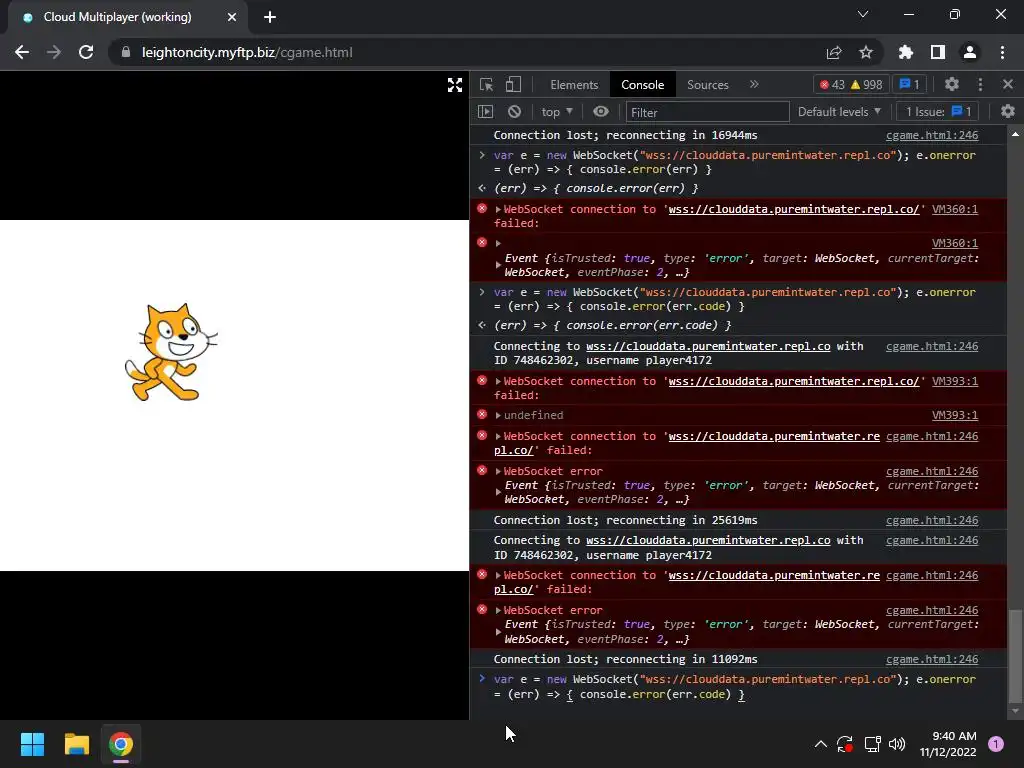Click the Scratch cat sprite
Viewport: 1024px width, 768px height.
171,352
